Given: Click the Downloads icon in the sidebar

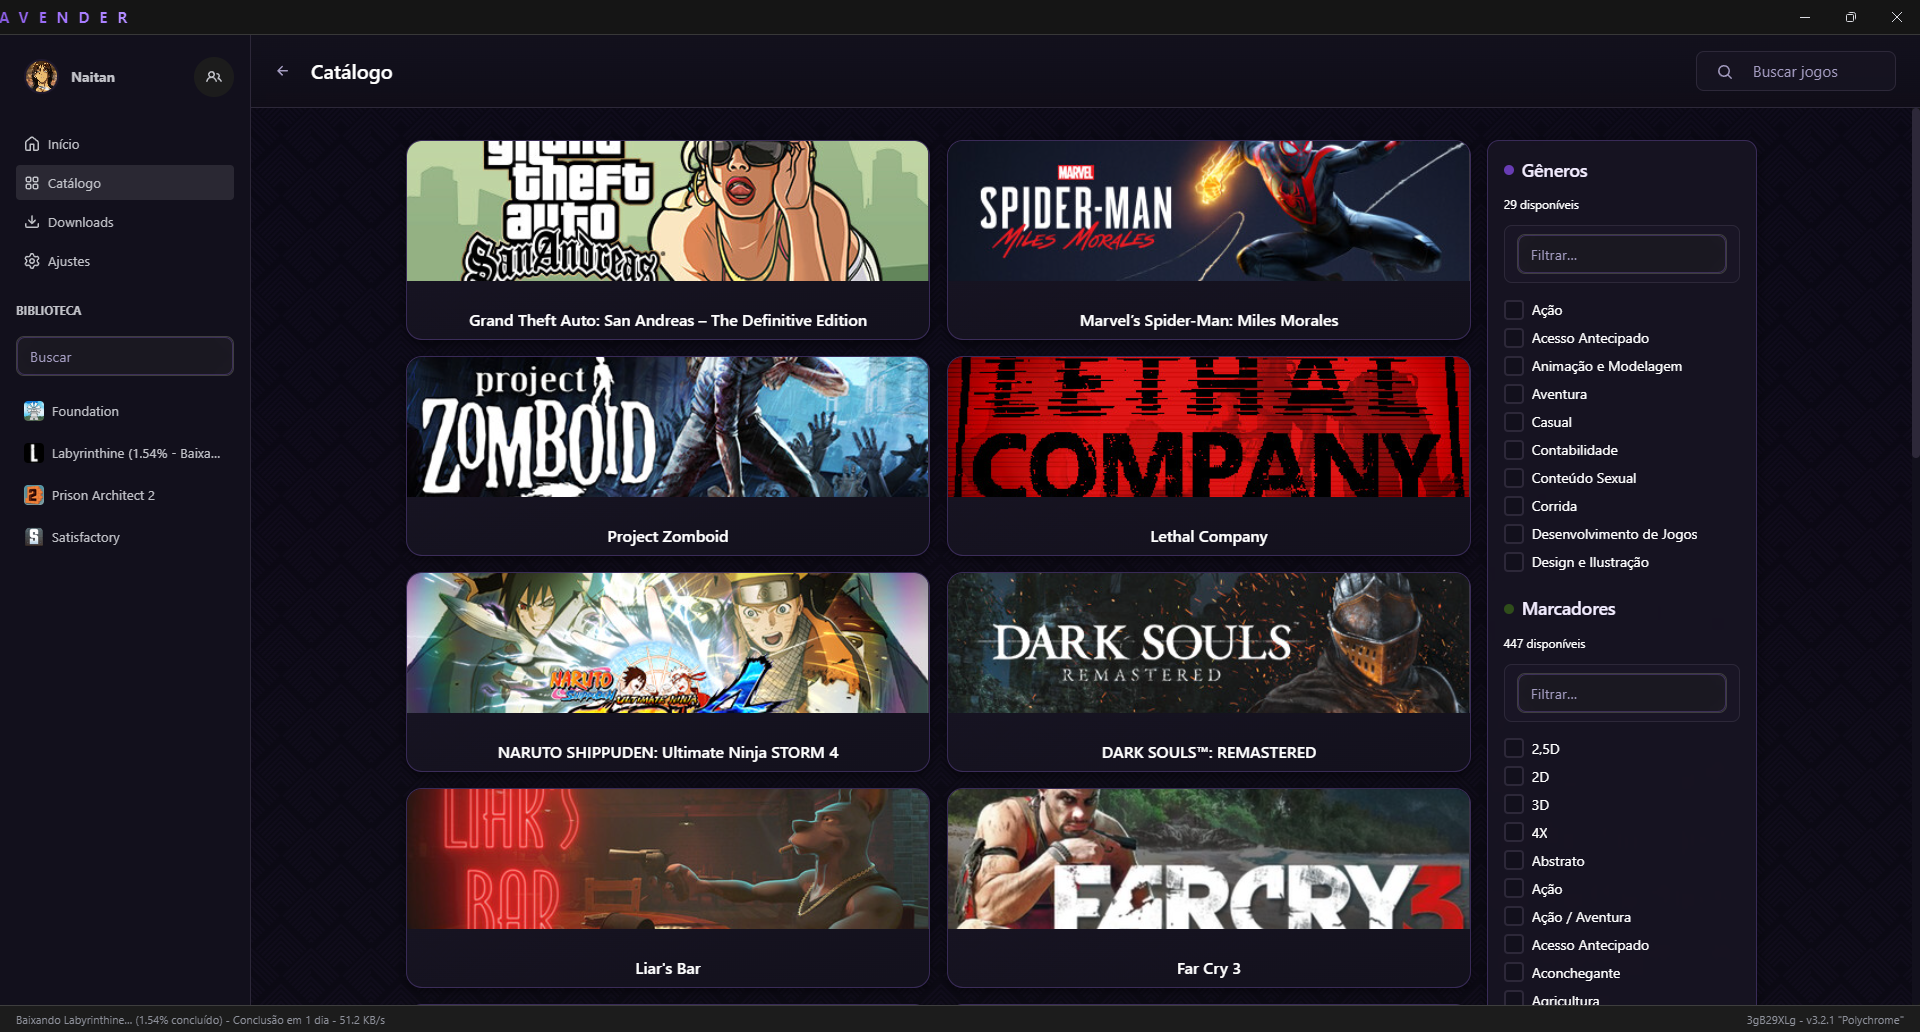Looking at the screenshot, I should click(32, 222).
